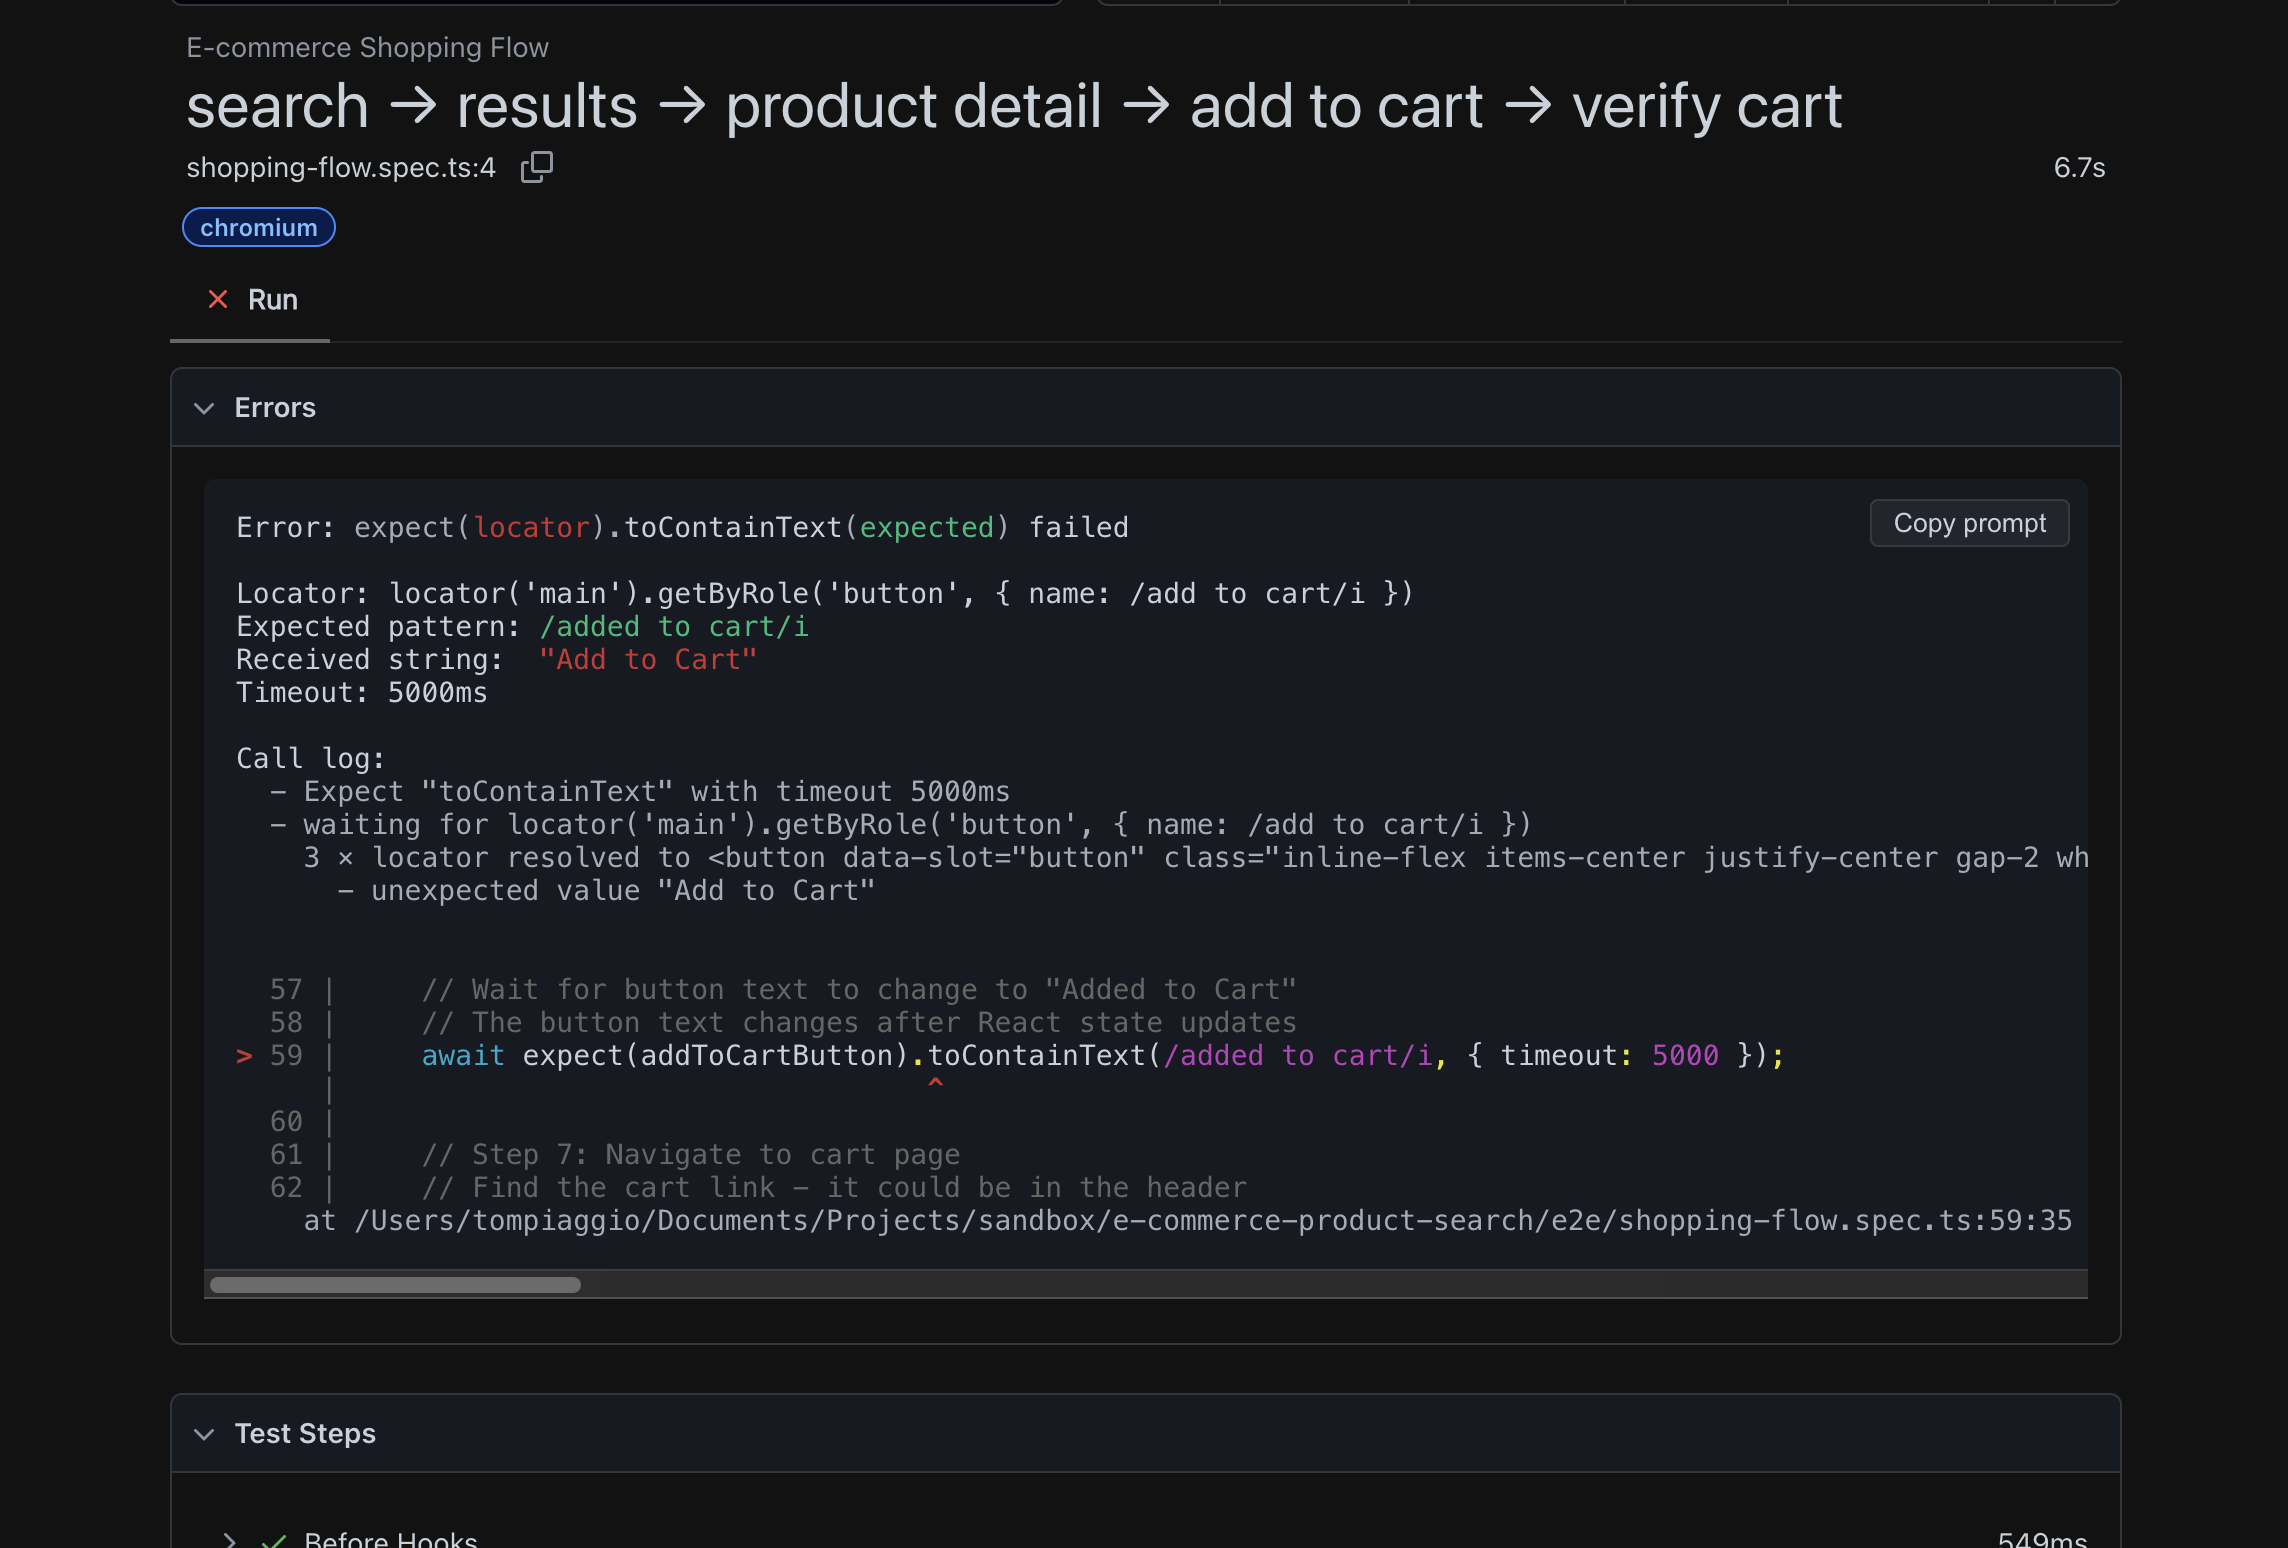Viewport: 2288px width, 1548px height.
Task: Collapse the Test Steps section chevron
Action: (x=204, y=1434)
